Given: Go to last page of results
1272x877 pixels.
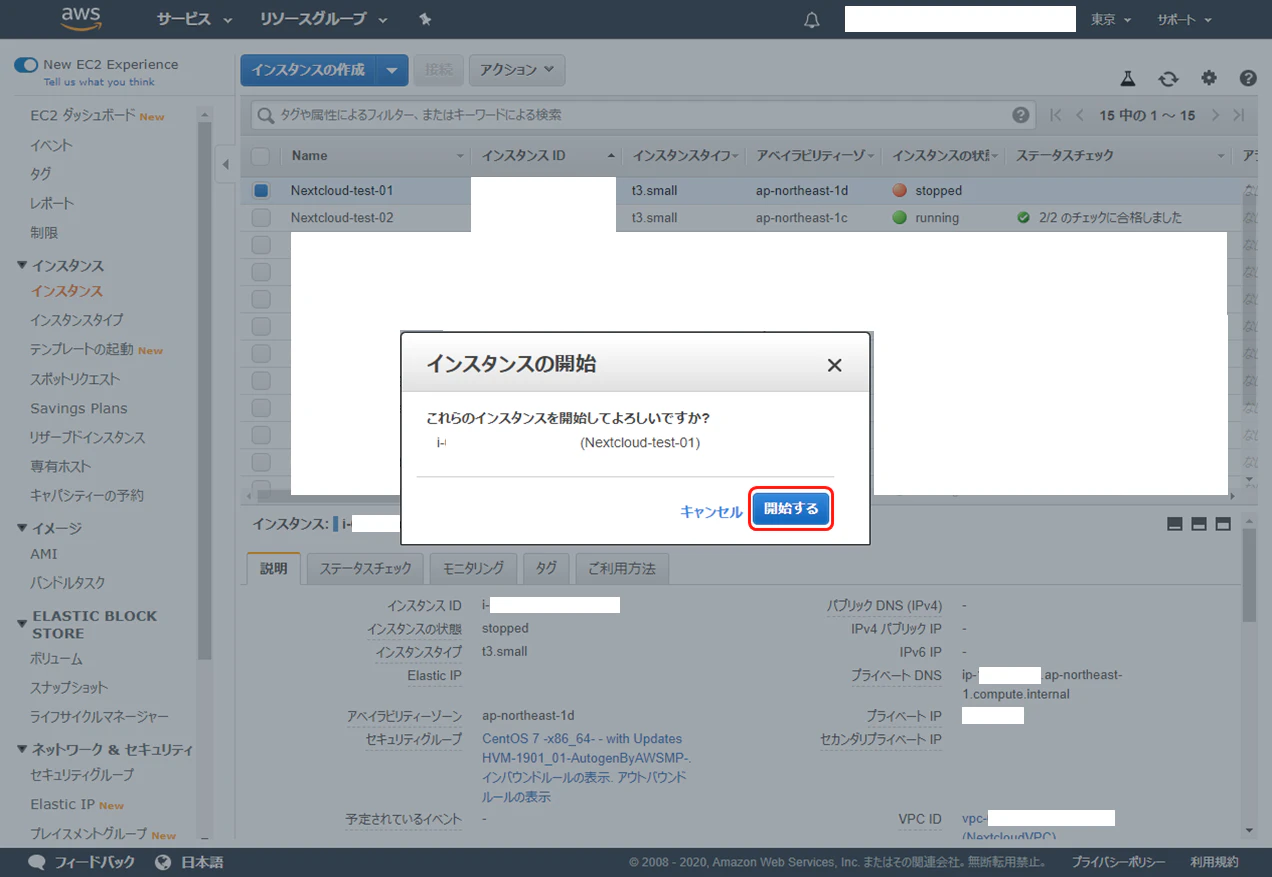Looking at the screenshot, I should click(1239, 115).
